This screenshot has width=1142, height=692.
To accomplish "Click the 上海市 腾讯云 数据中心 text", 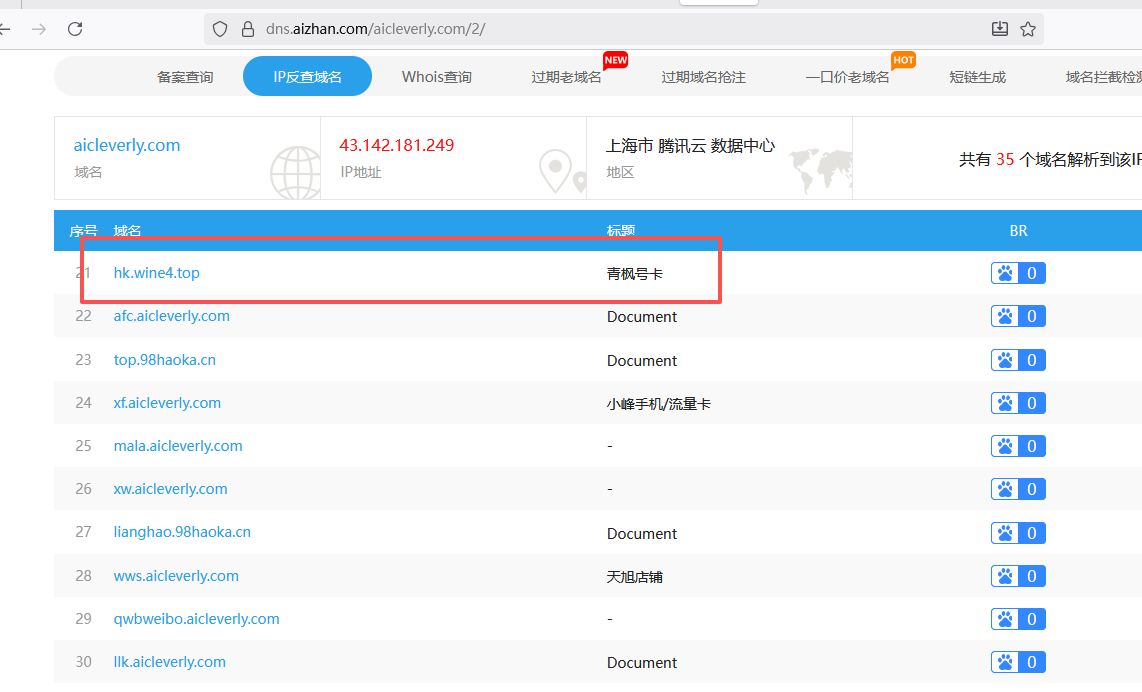I will click(690, 146).
